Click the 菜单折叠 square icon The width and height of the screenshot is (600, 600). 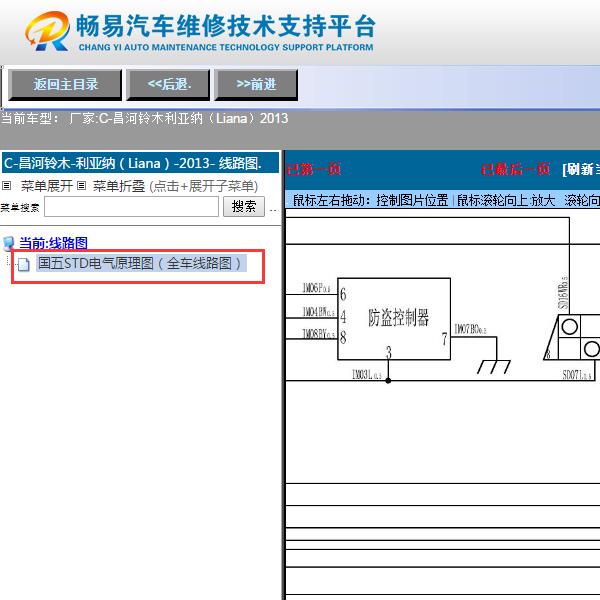pyautogui.click(x=81, y=186)
